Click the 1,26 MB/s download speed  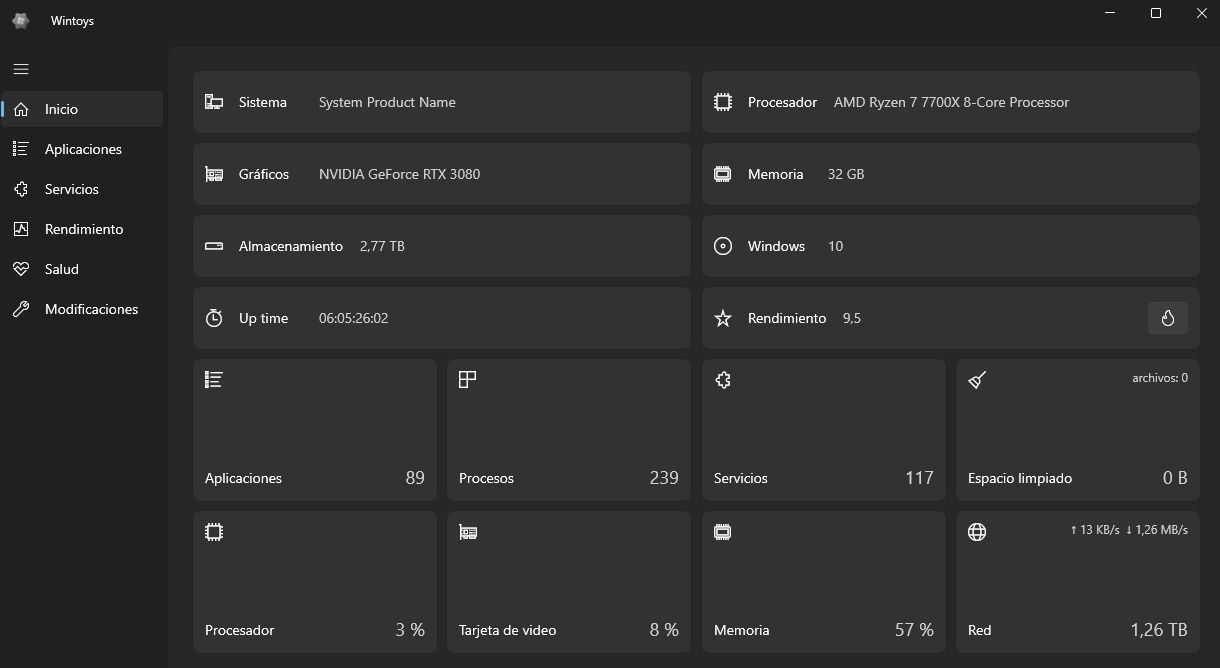pyautogui.click(x=1157, y=530)
